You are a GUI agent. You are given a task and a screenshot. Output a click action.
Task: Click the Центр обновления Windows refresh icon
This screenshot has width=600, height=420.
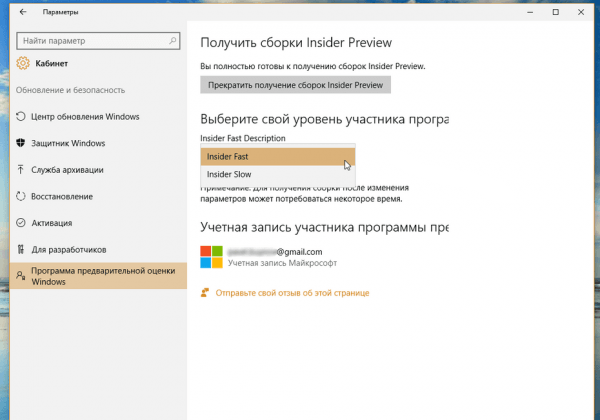click(21, 116)
